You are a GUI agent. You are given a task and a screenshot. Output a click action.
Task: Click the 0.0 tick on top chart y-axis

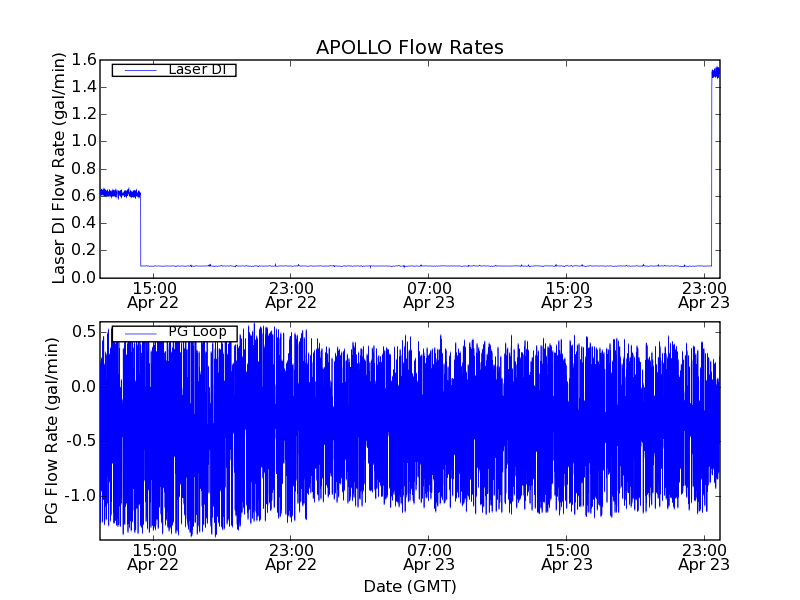83,277
